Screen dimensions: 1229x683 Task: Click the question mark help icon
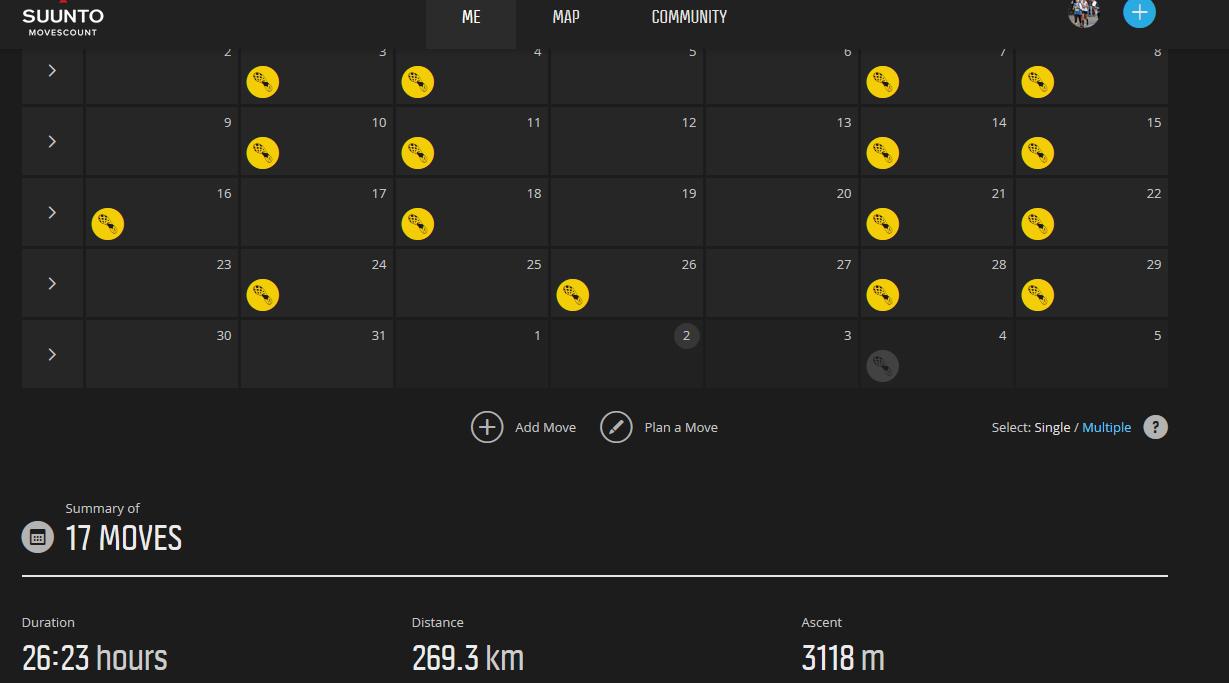tap(1155, 427)
